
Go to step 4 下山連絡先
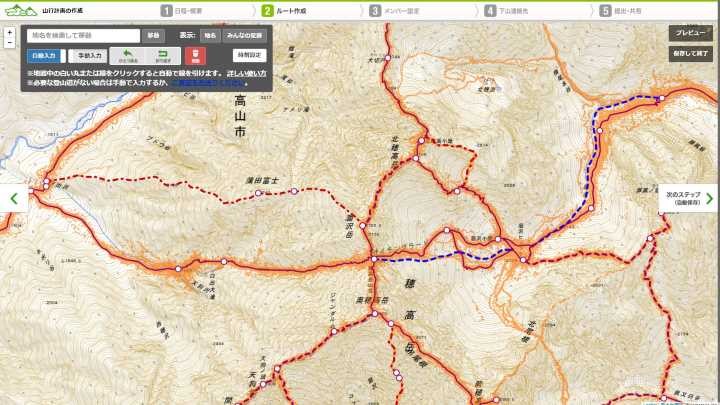507,11
